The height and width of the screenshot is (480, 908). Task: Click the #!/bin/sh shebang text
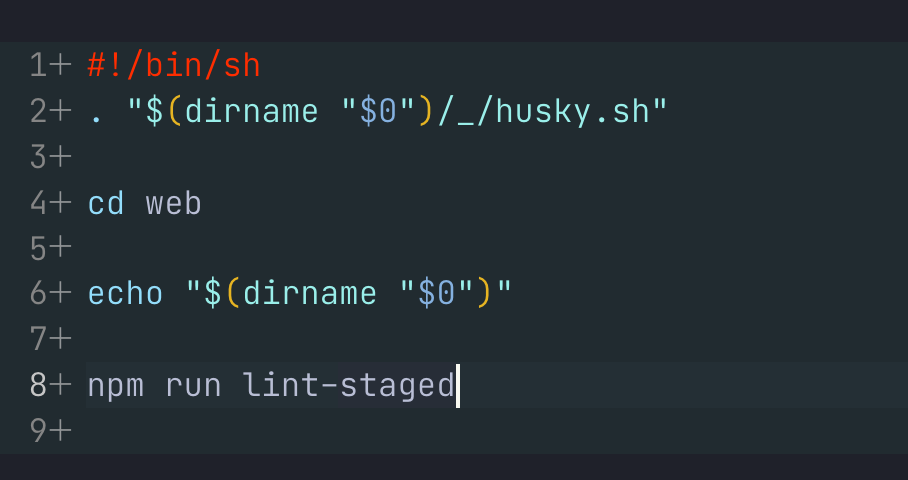(x=174, y=66)
